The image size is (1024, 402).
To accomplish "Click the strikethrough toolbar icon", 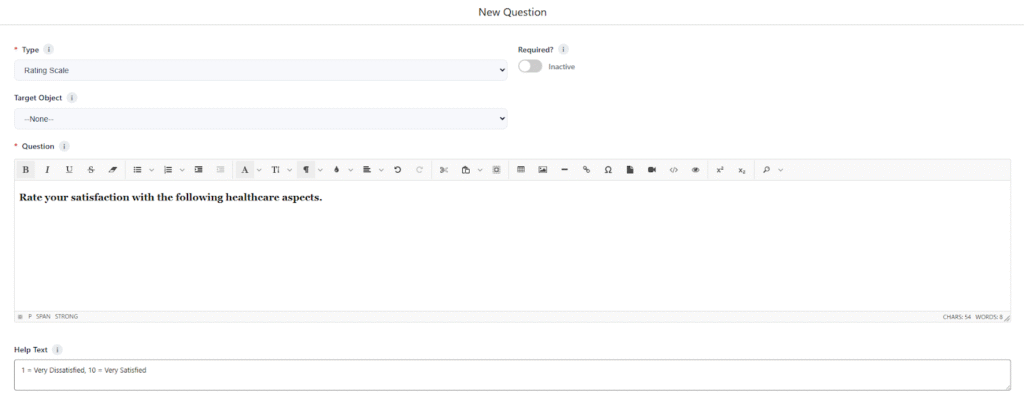I will [91, 170].
